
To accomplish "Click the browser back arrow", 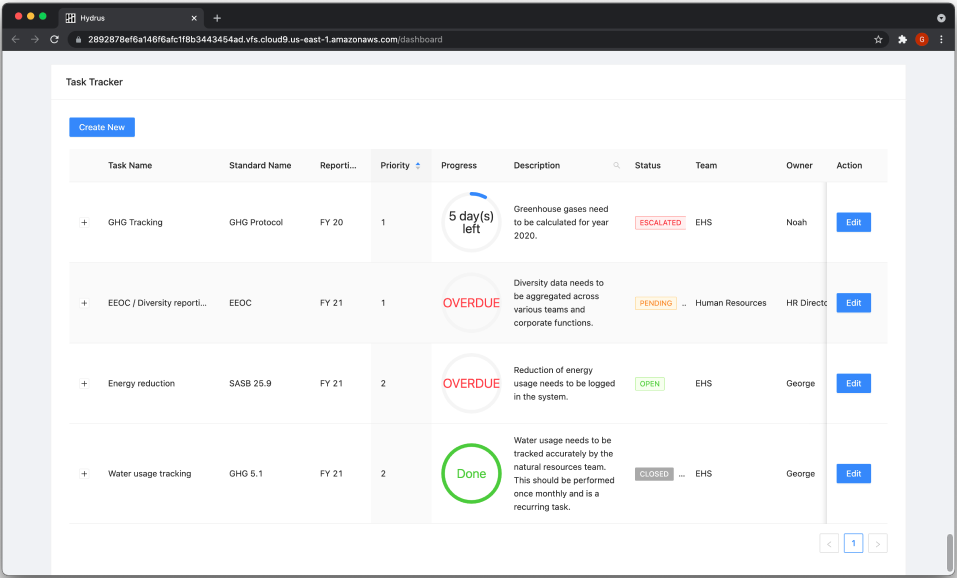I will 15,40.
